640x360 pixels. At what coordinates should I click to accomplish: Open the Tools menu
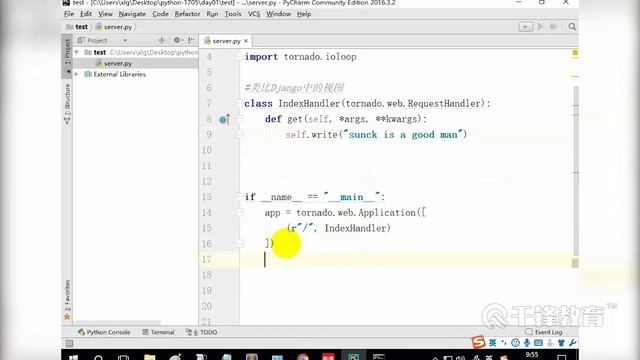(233, 14)
